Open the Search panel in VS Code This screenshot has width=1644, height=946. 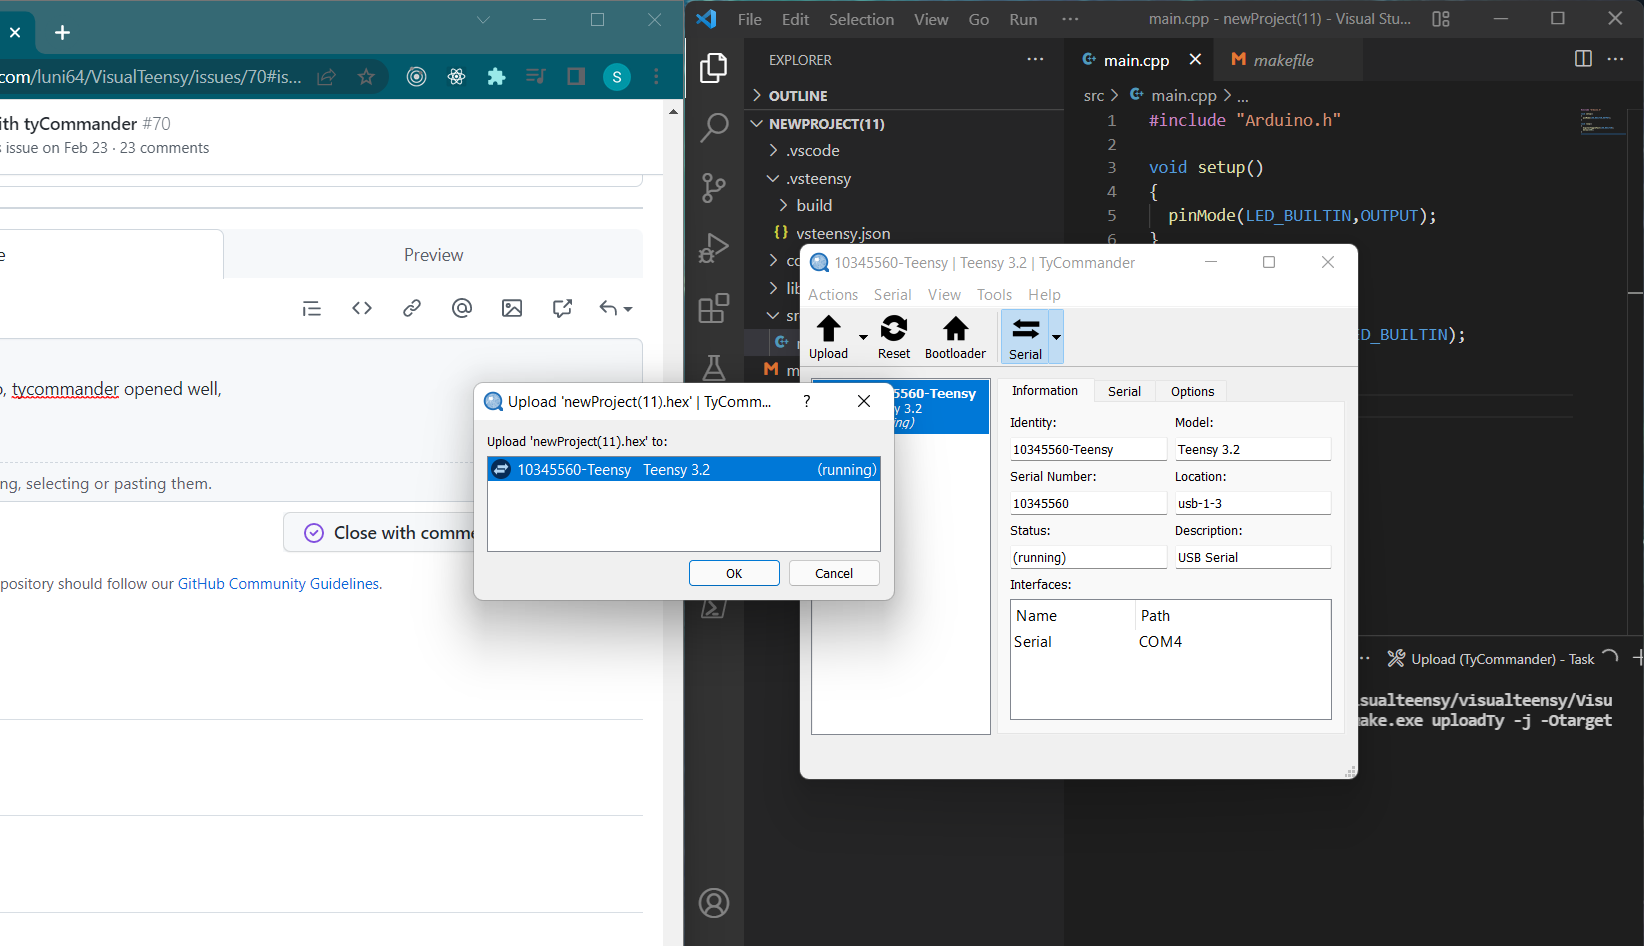click(x=714, y=128)
